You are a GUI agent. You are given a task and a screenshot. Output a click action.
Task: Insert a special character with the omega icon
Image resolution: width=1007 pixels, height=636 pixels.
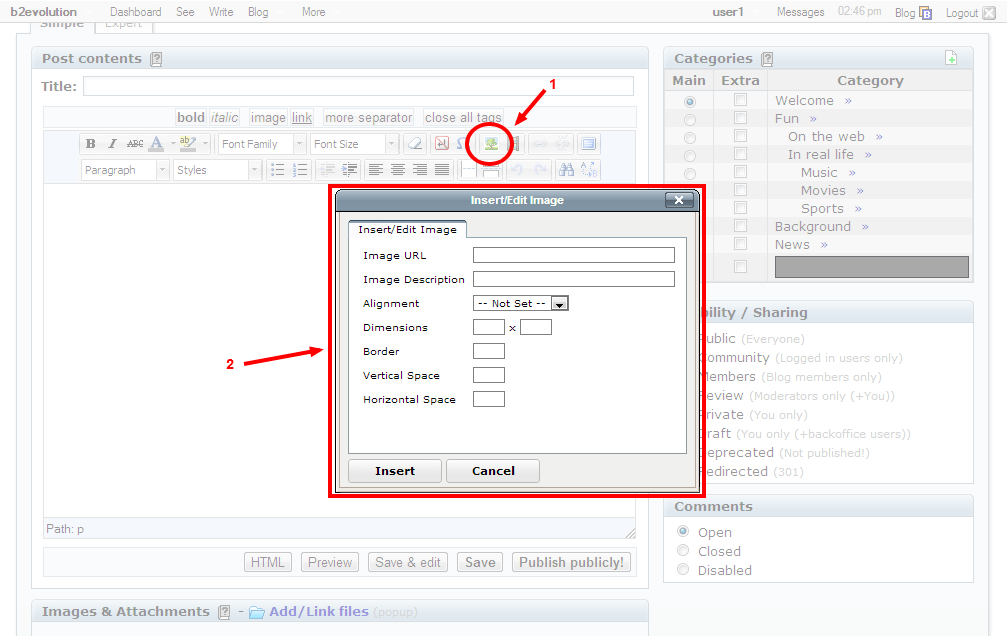pos(459,143)
